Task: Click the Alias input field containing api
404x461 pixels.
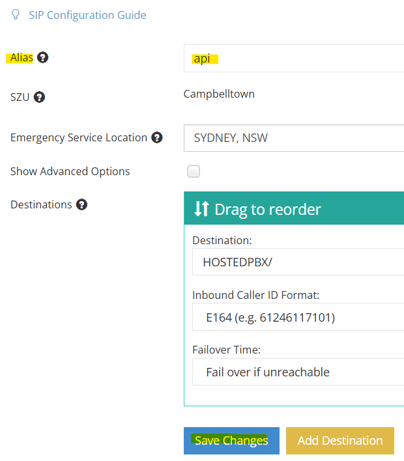Action: pos(294,58)
